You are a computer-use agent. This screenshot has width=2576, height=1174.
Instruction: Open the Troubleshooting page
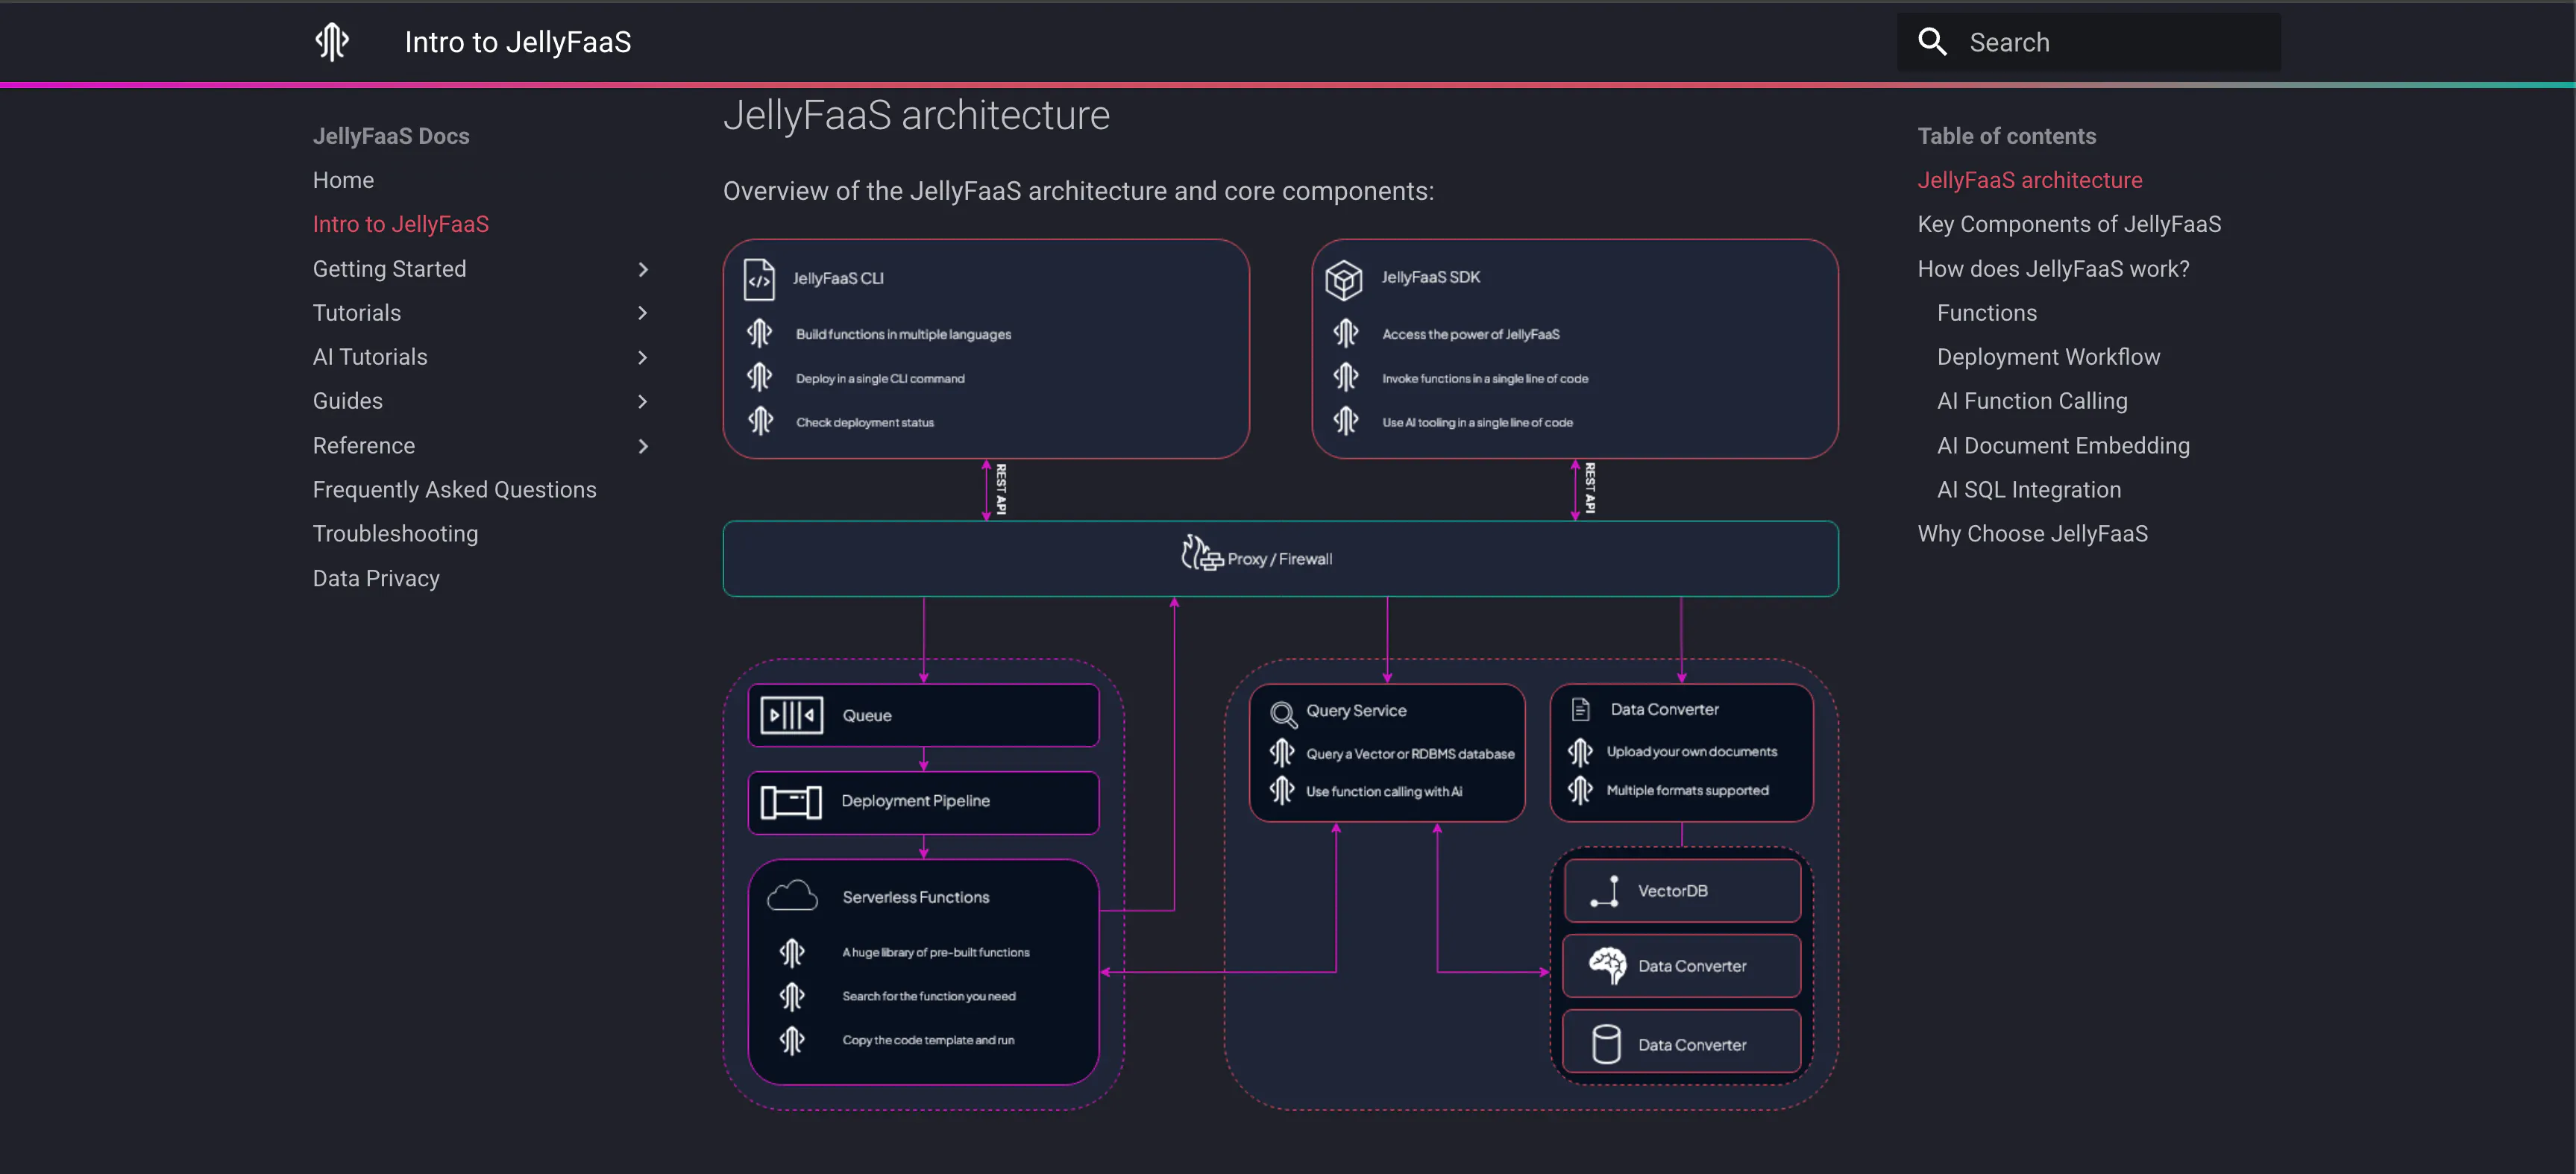point(396,534)
